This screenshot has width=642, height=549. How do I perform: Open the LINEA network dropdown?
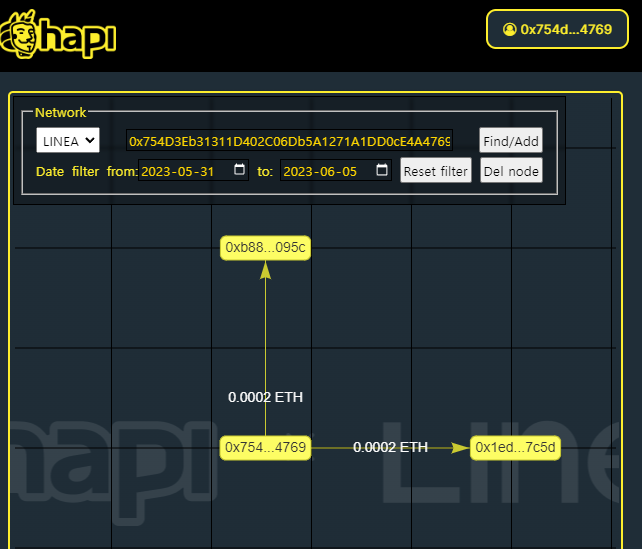click(x=68, y=140)
